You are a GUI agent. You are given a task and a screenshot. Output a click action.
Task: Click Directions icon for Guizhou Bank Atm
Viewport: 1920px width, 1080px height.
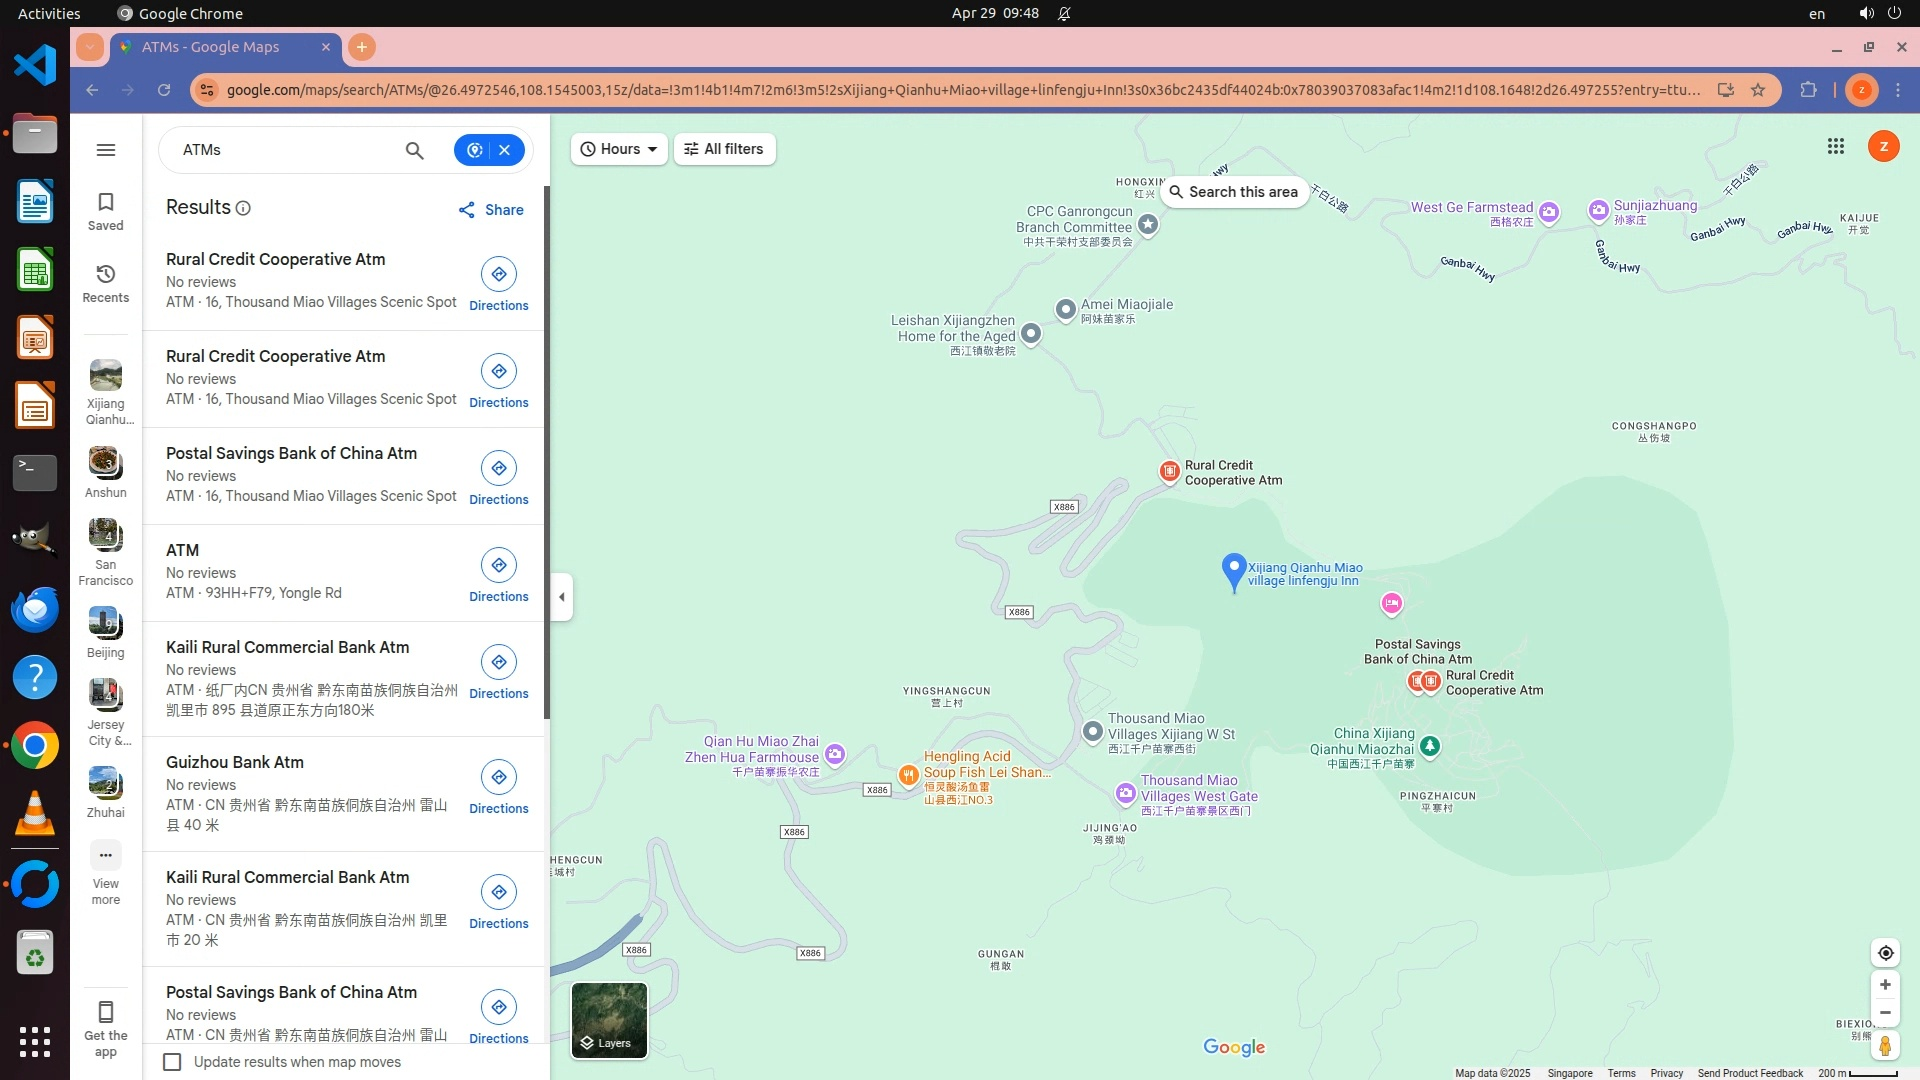click(x=498, y=777)
